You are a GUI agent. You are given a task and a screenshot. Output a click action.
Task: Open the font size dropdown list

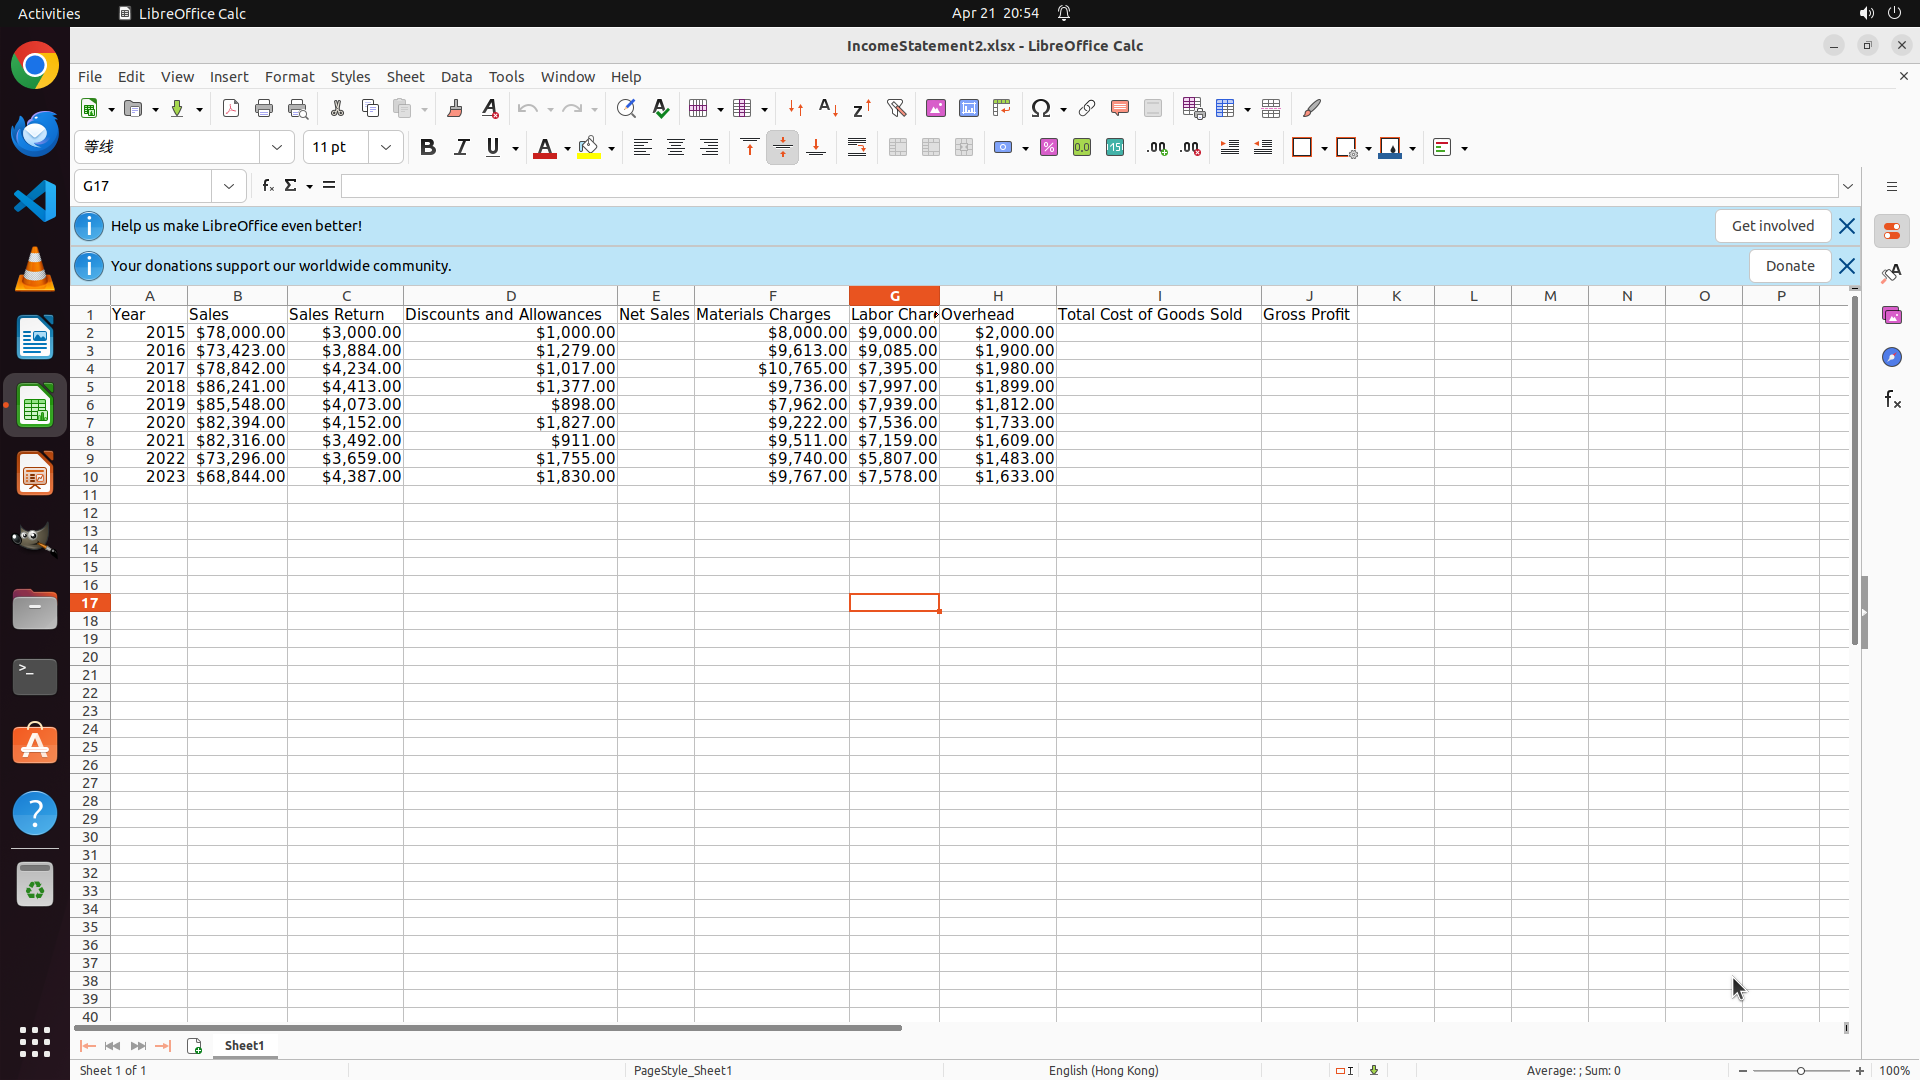(x=386, y=148)
